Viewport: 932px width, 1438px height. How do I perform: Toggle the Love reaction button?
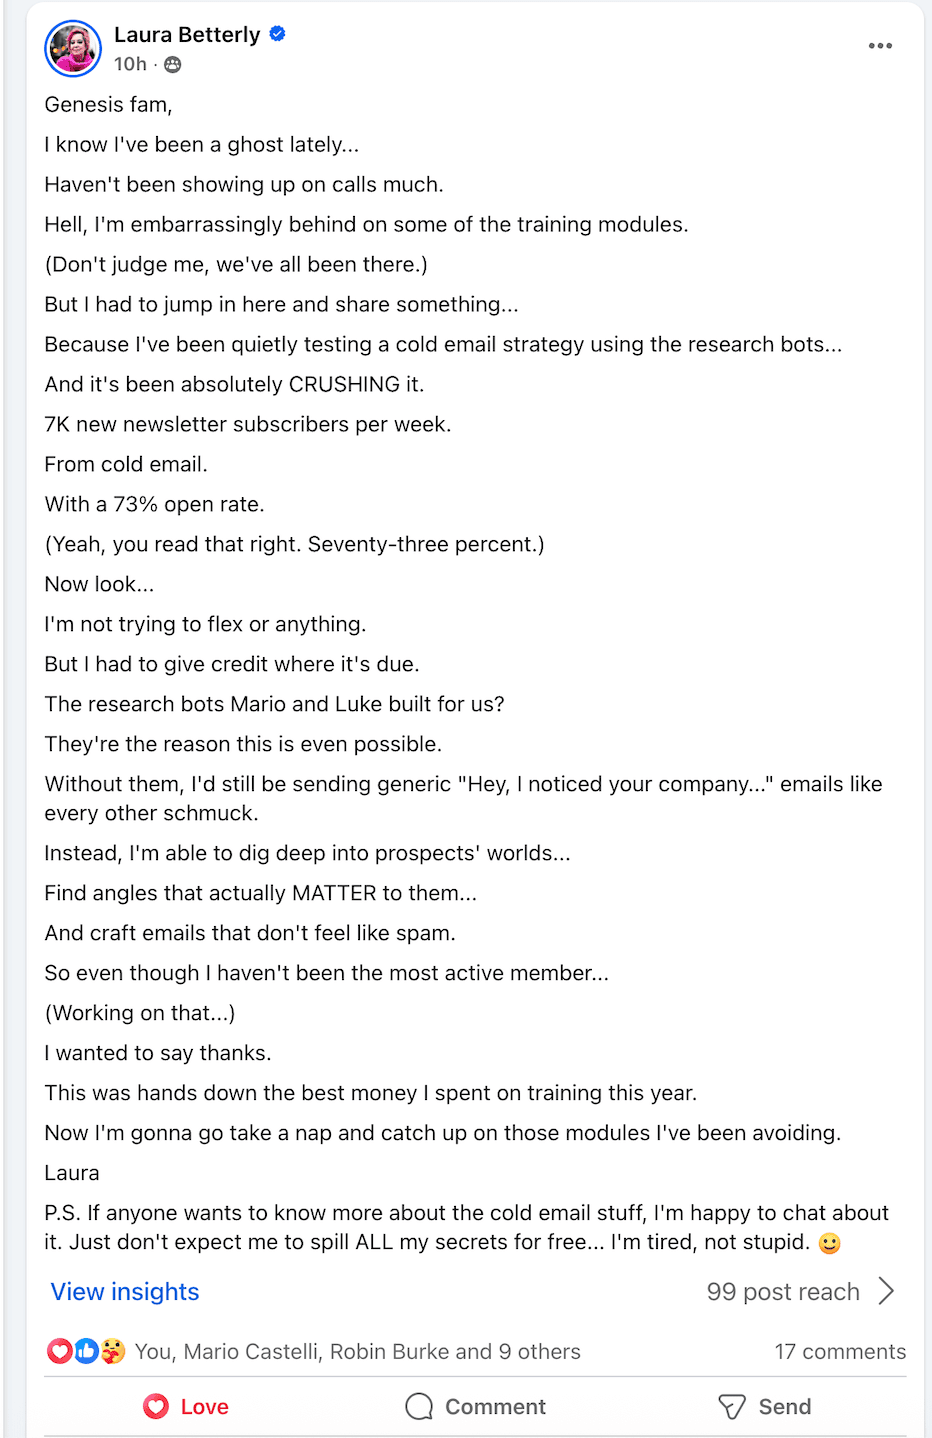pyautogui.click(x=186, y=1407)
